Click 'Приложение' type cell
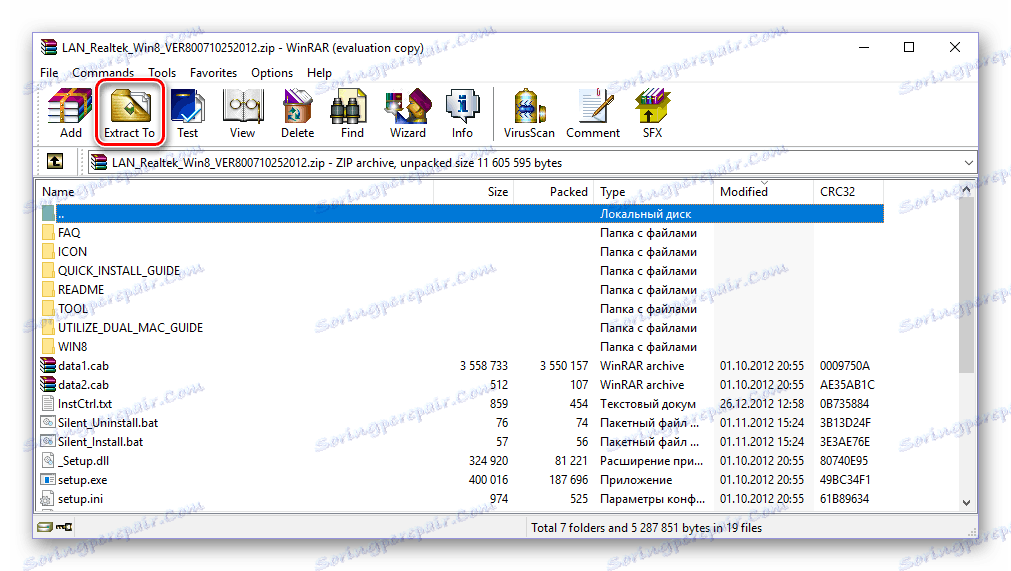 pos(636,480)
